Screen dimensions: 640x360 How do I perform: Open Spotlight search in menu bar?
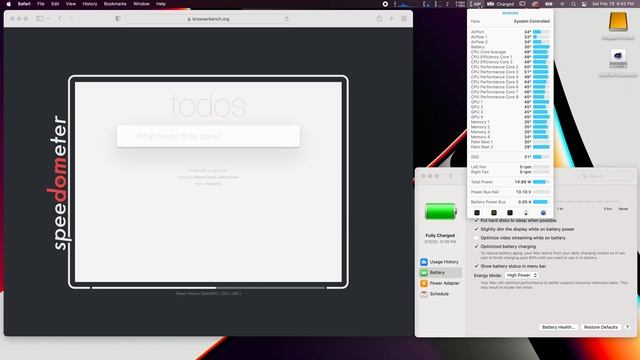(x=573, y=4)
